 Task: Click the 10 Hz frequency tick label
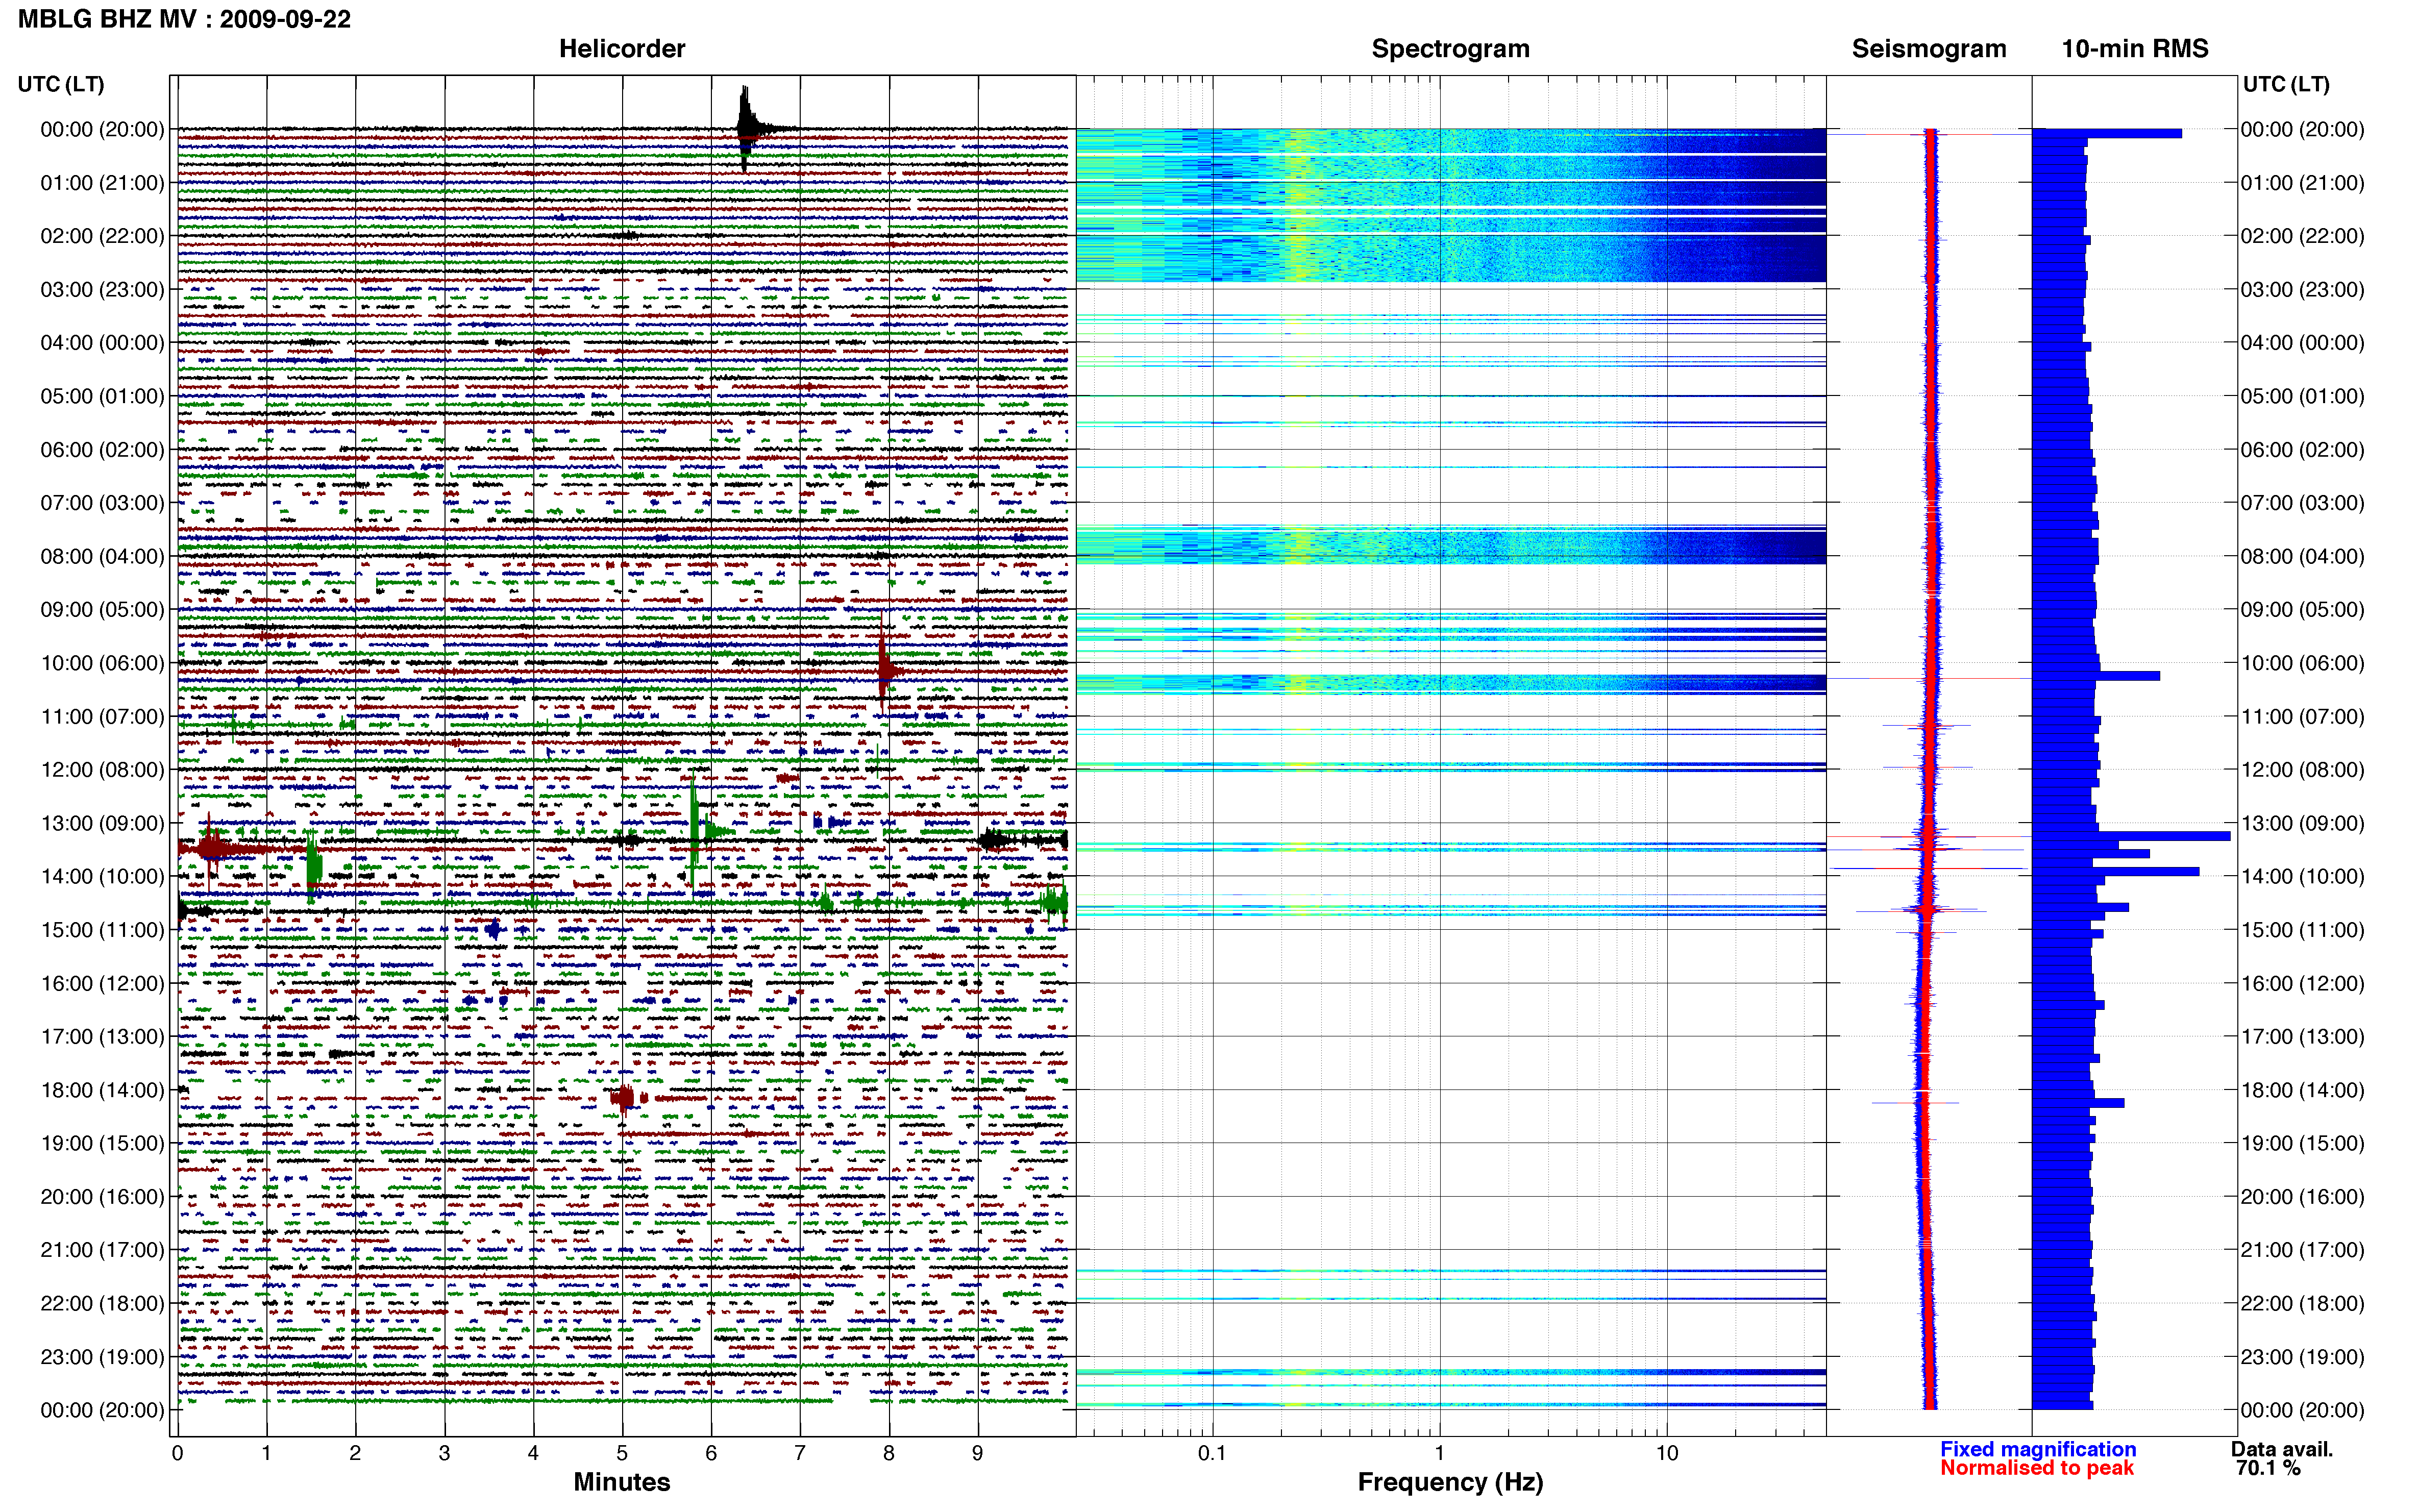pyautogui.click(x=1666, y=1453)
